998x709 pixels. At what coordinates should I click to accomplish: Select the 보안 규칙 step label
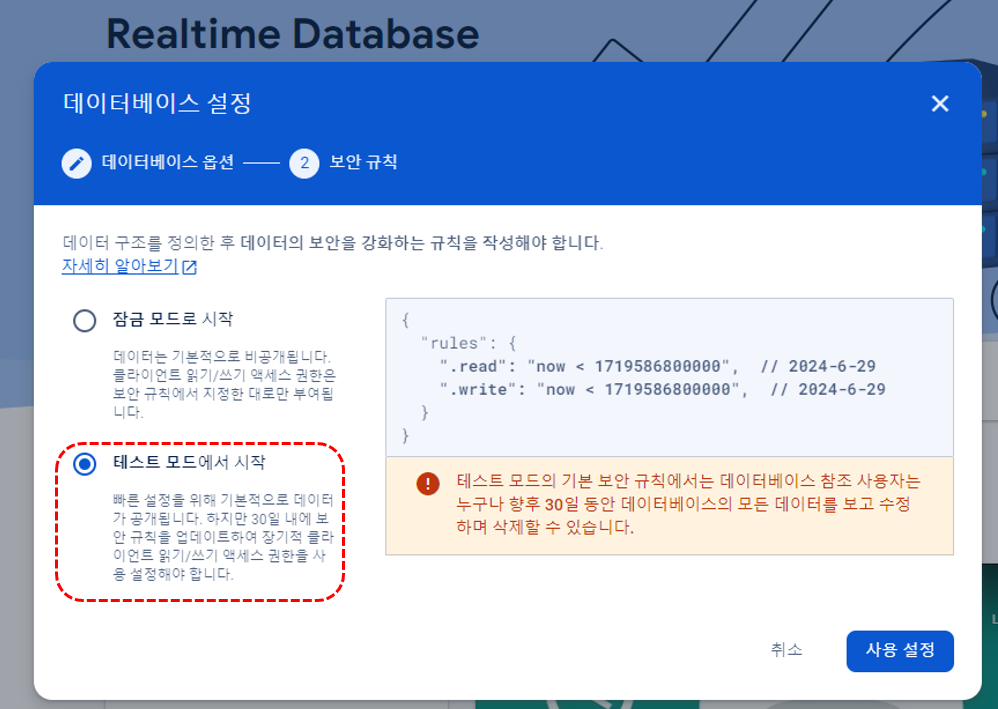coord(363,162)
